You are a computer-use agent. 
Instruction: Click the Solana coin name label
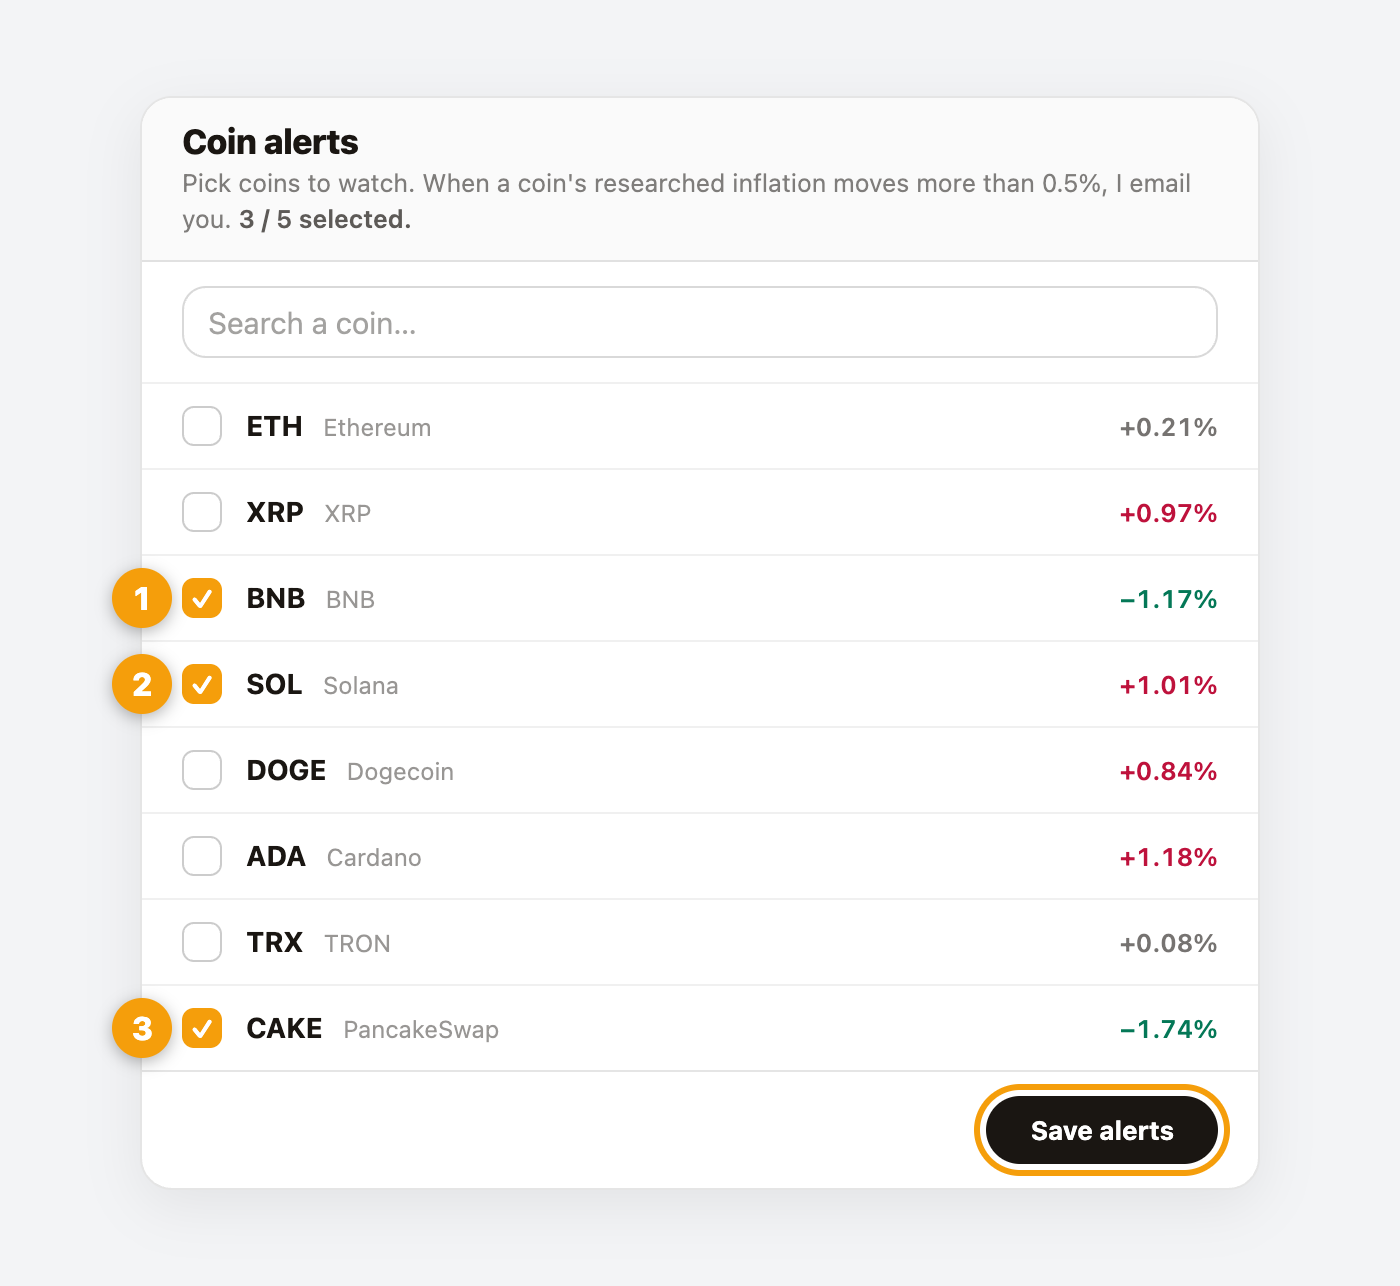[361, 686]
